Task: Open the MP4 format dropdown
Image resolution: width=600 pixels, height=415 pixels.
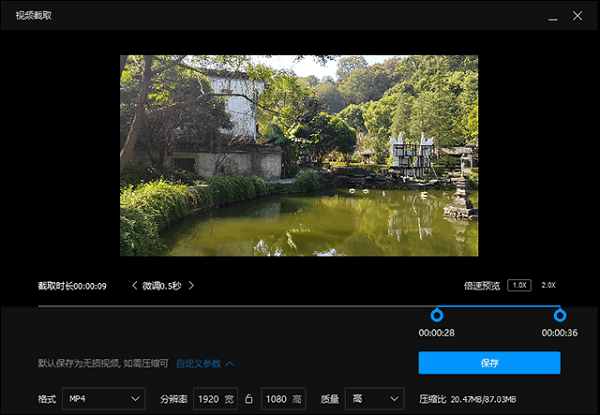Action: pyautogui.click(x=103, y=398)
